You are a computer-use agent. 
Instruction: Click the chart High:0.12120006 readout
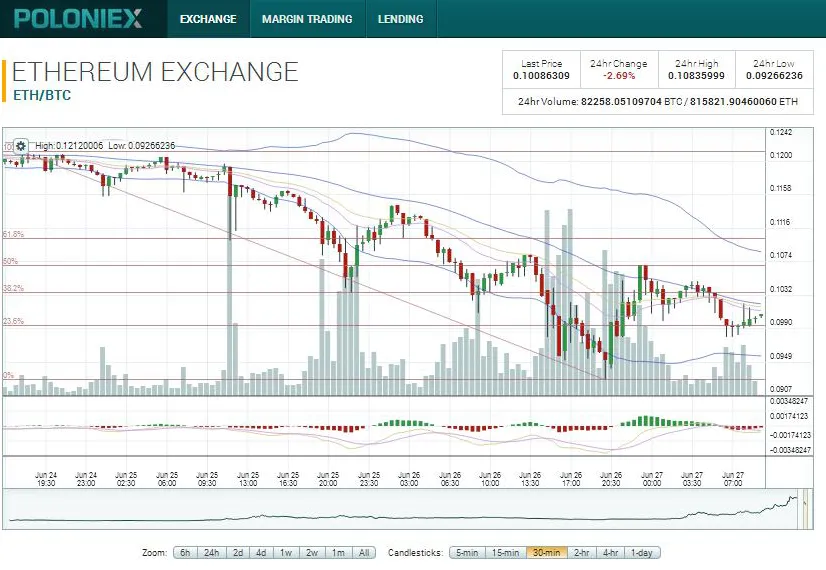coord(69,145)
